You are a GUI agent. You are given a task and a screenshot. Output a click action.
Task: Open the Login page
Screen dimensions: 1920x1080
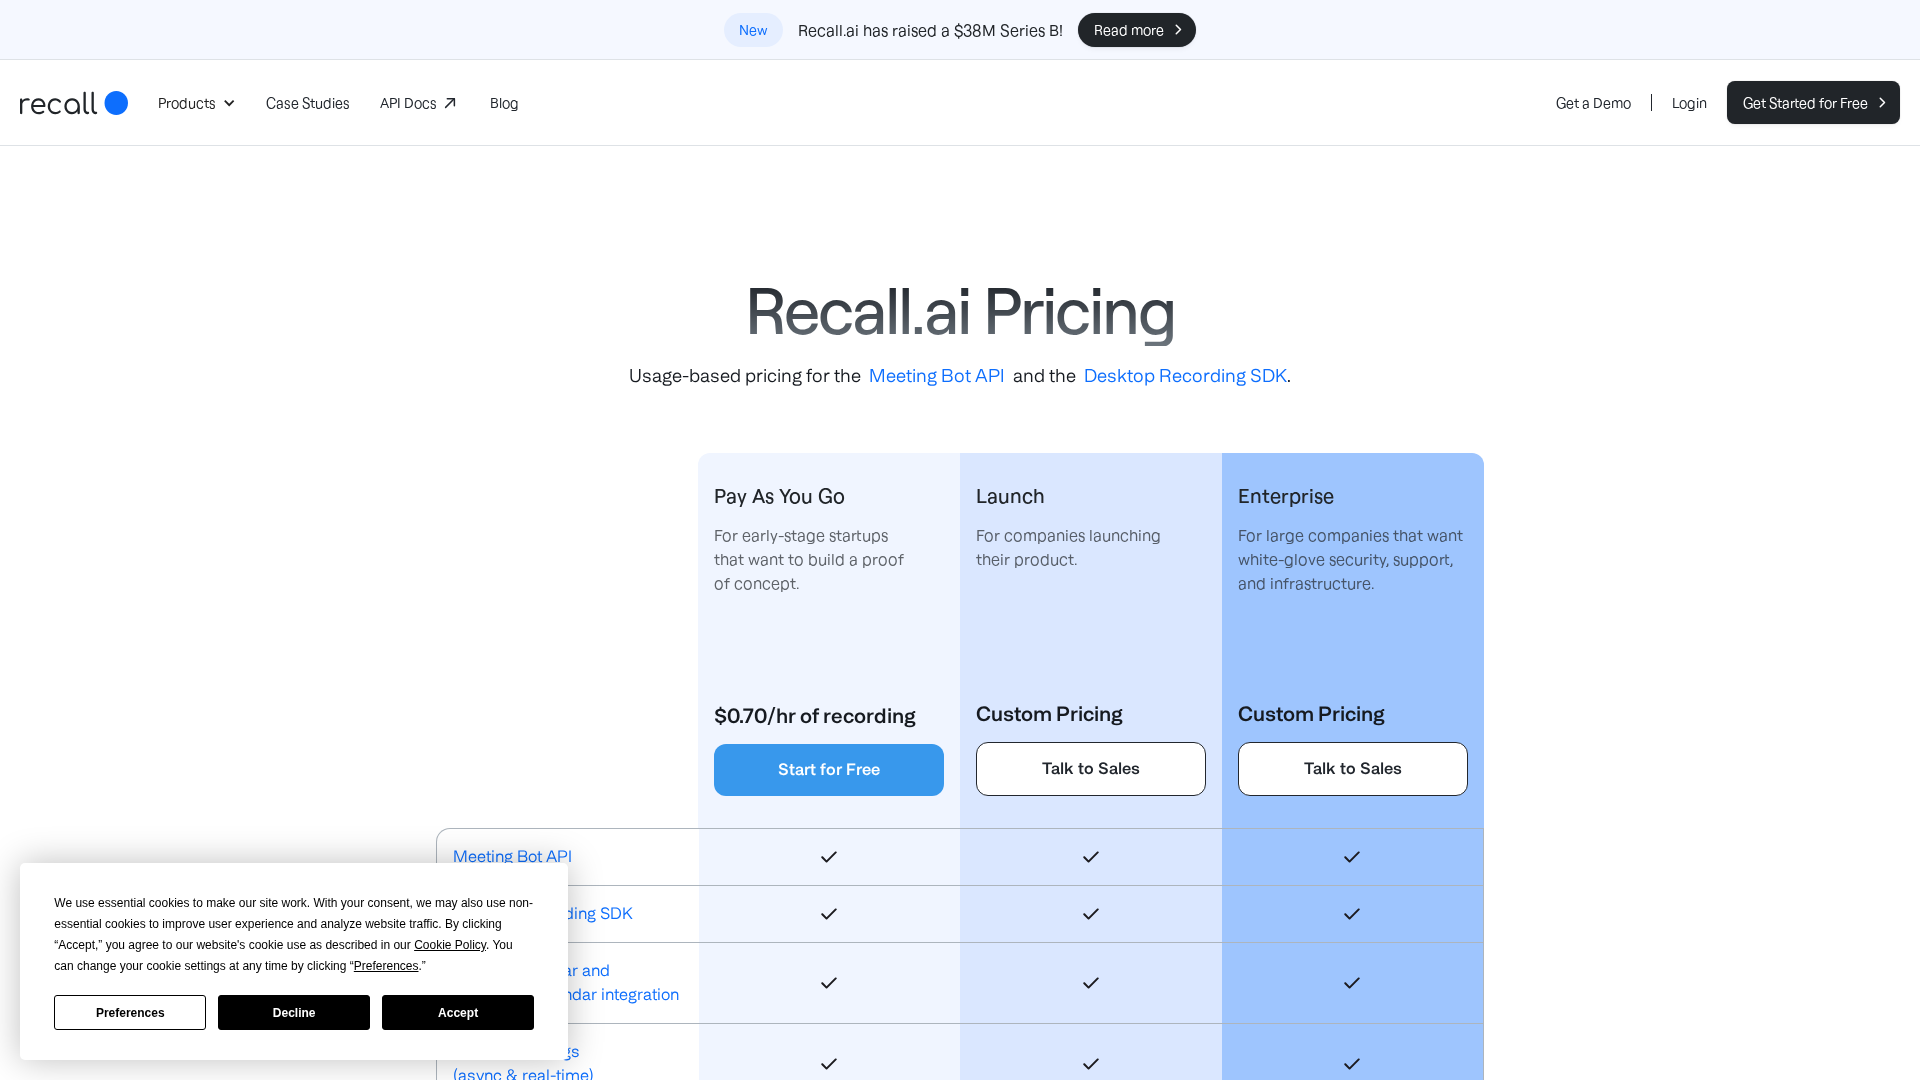click(1689, 103)
